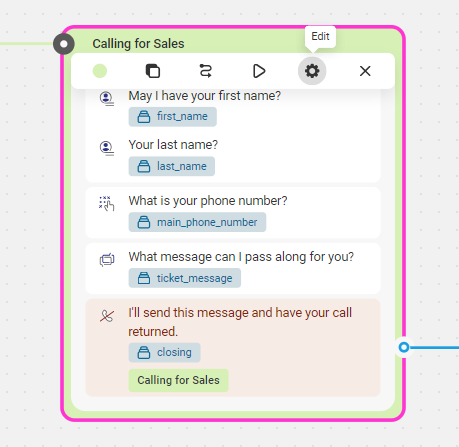Click the blue output connector on right edge
Viewport: 459px width, 447px height.
tap(404, 347)
